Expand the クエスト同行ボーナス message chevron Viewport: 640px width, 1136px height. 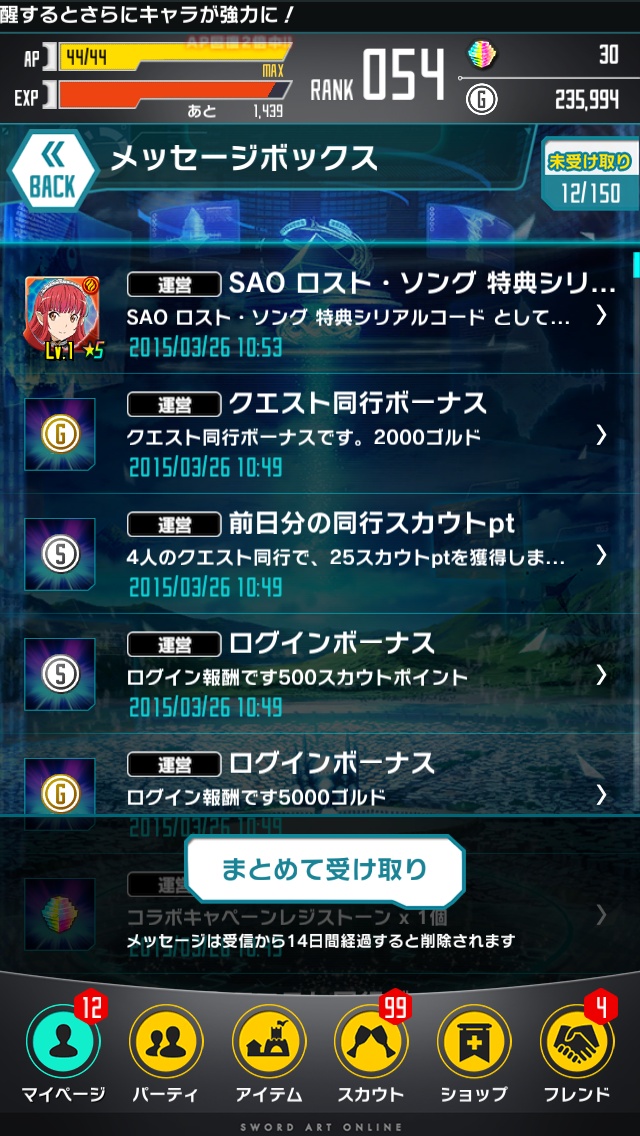pos(601,435)
